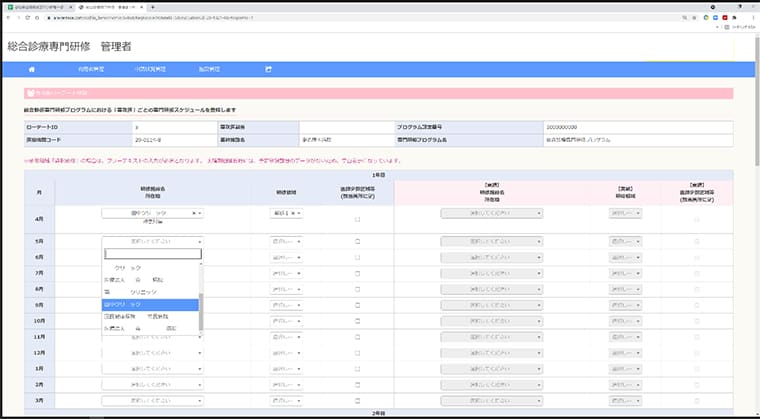The width and height of the screenshot is (760, 419).
Task: Select the highlighted clinic option in dropdown list
Action: tap(150, 305)
